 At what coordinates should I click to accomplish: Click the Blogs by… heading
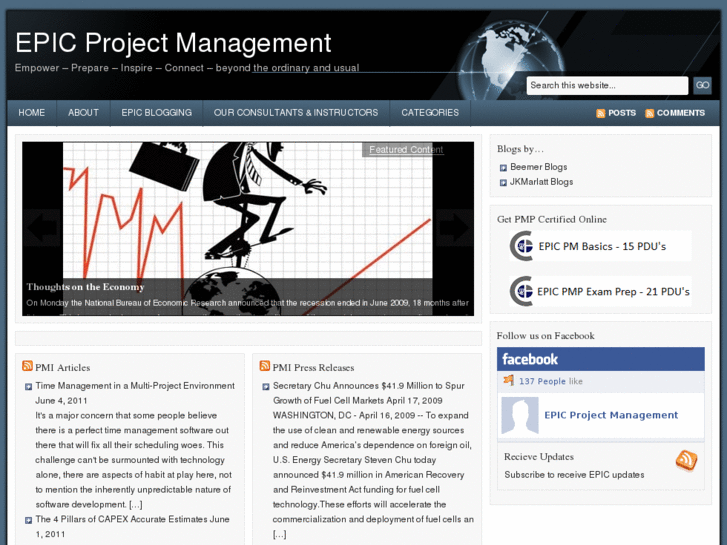tap(520, 149)
